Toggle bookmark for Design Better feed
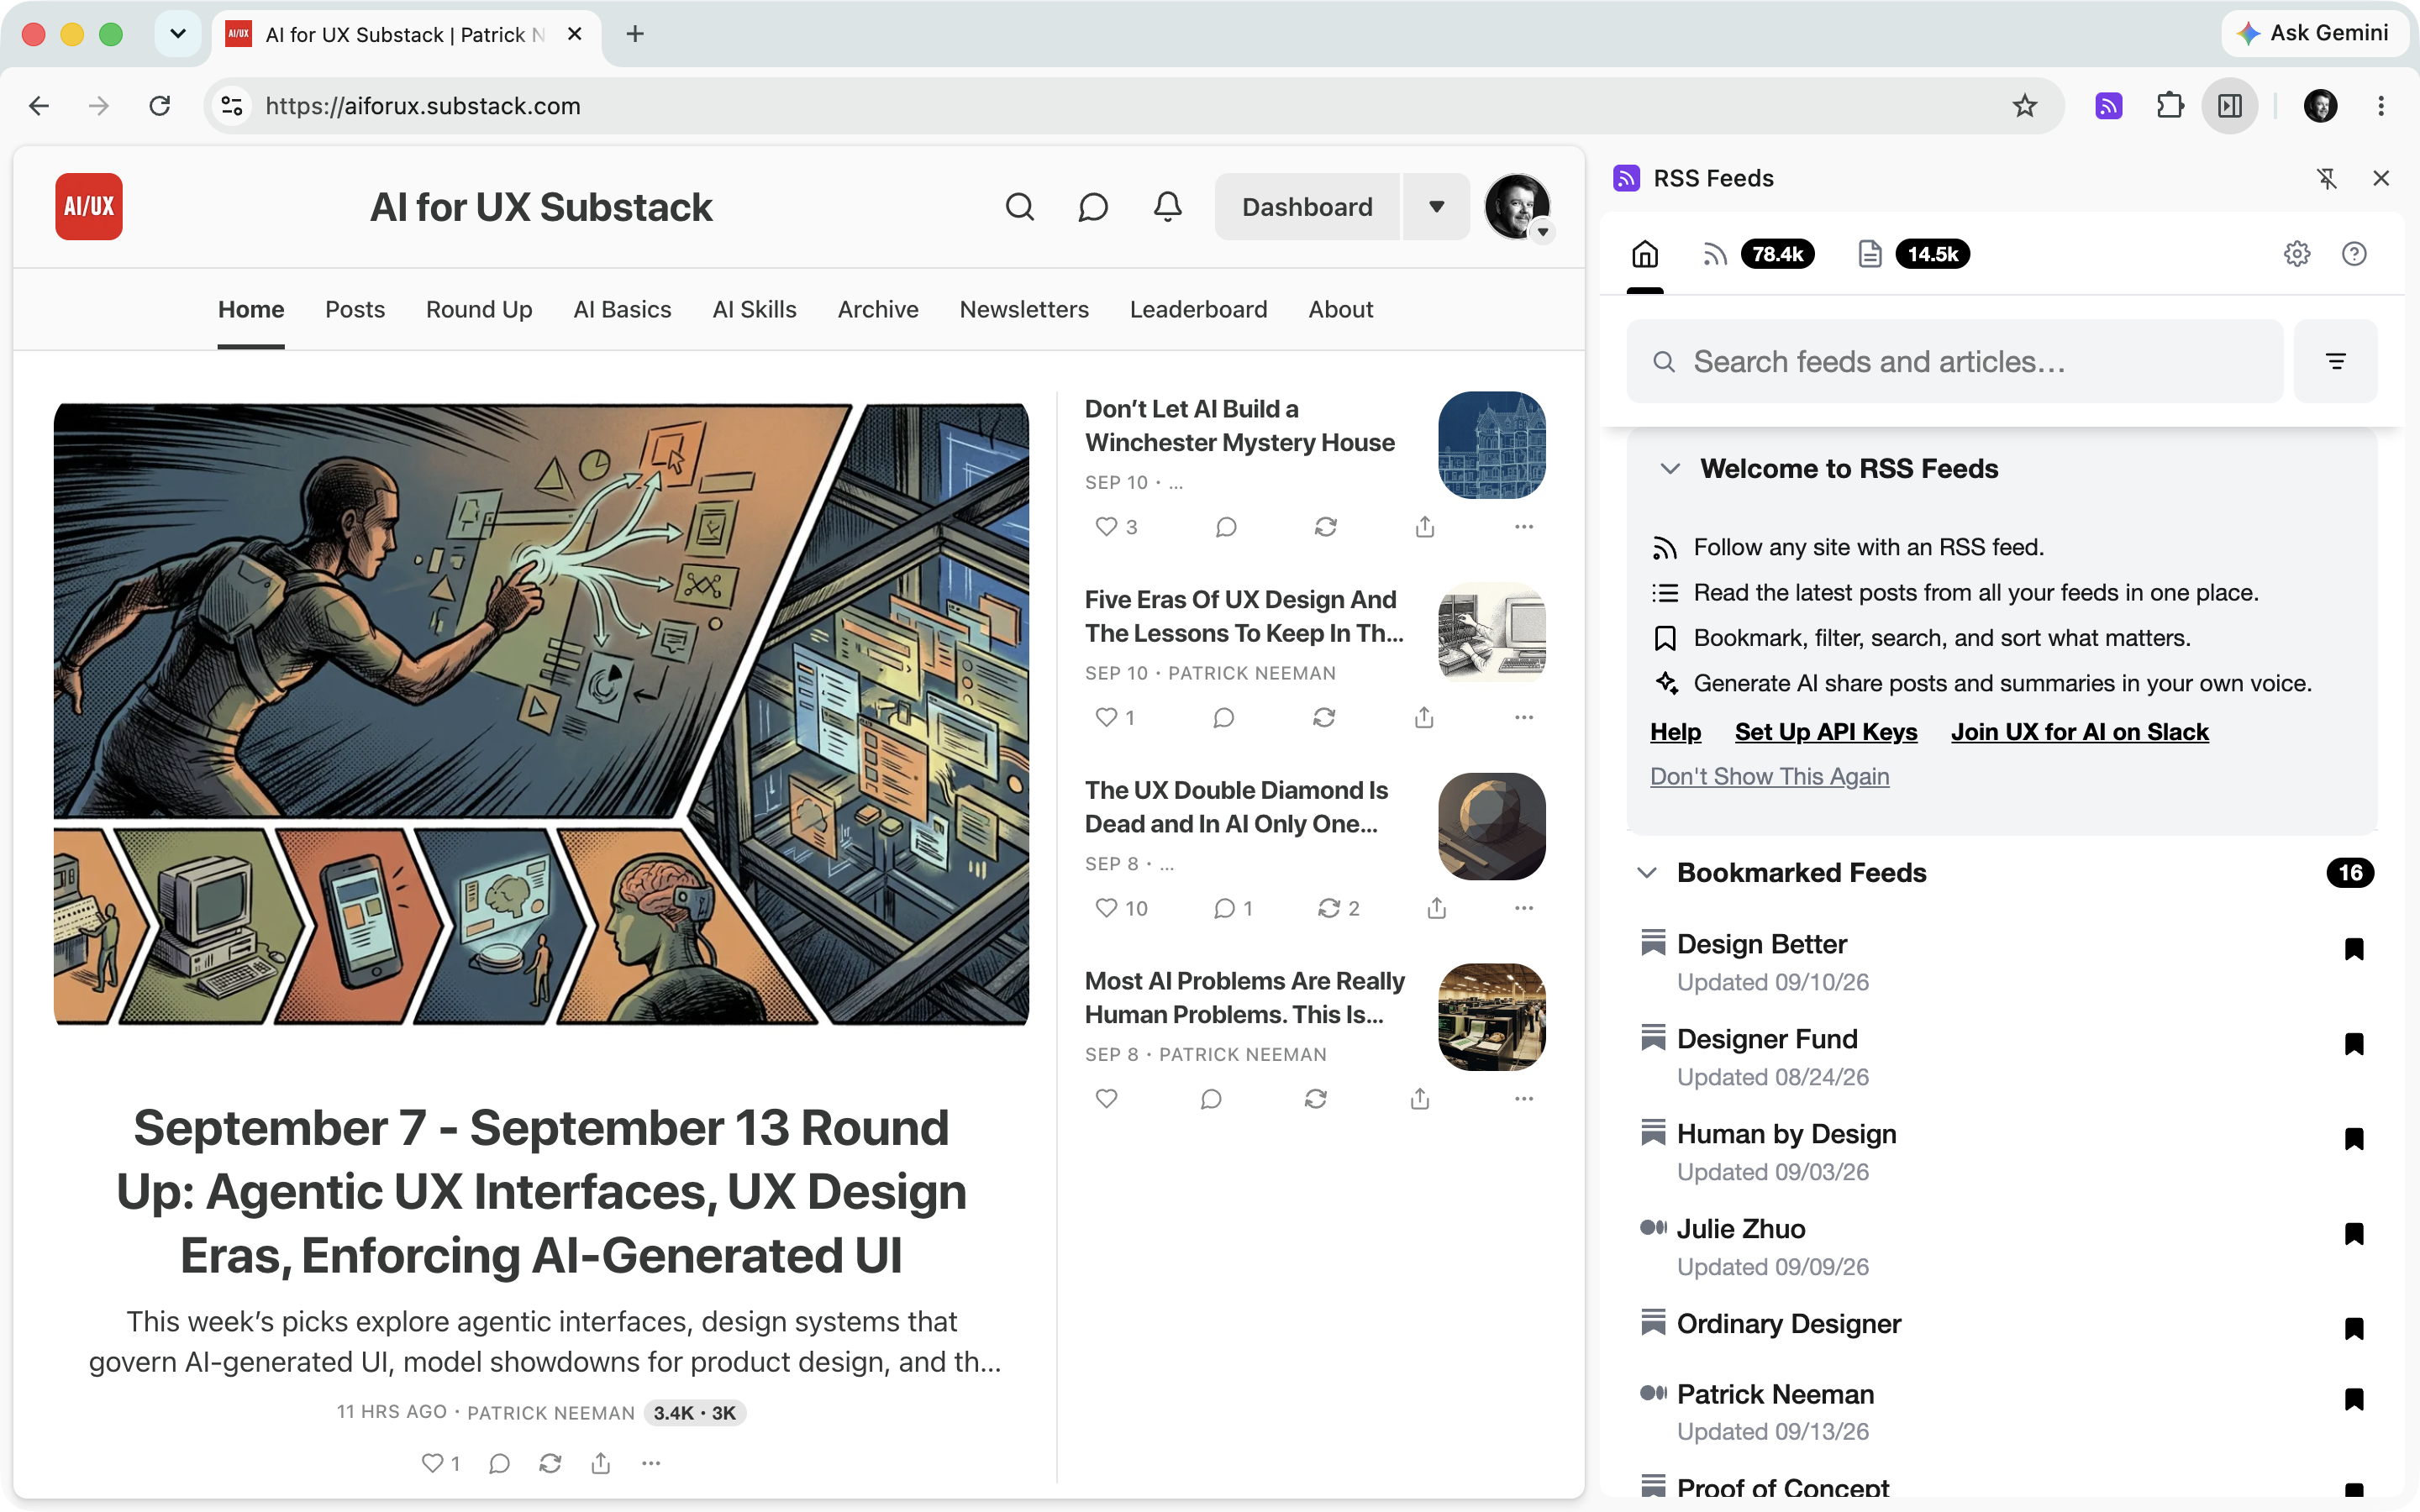This screenshot has width=2420, height=1512. pyautogui.click(x=2353, y=949)
